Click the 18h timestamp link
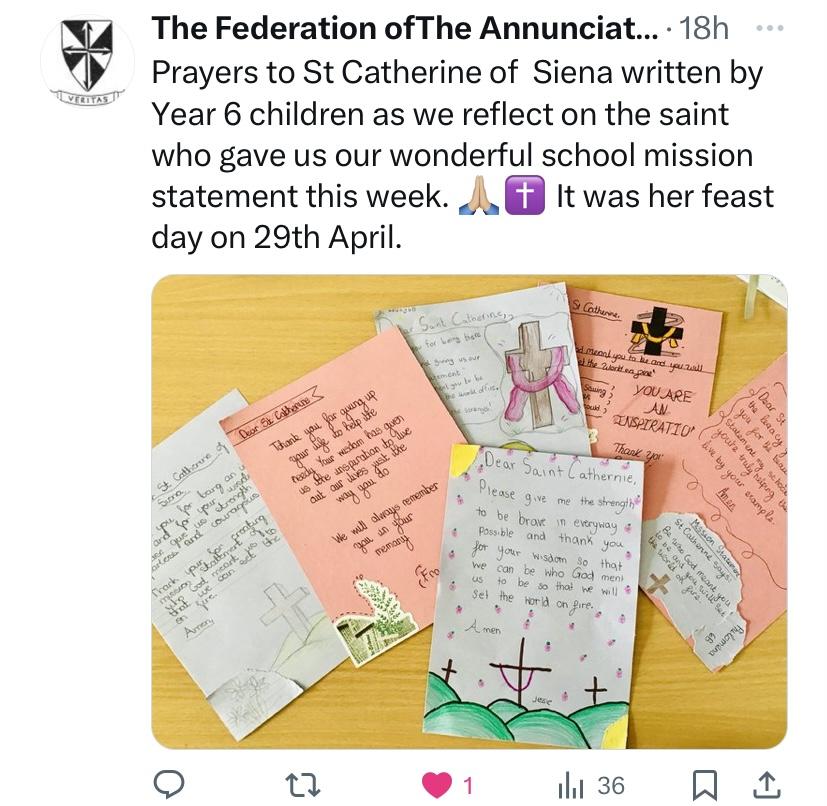 click(703, 31)
